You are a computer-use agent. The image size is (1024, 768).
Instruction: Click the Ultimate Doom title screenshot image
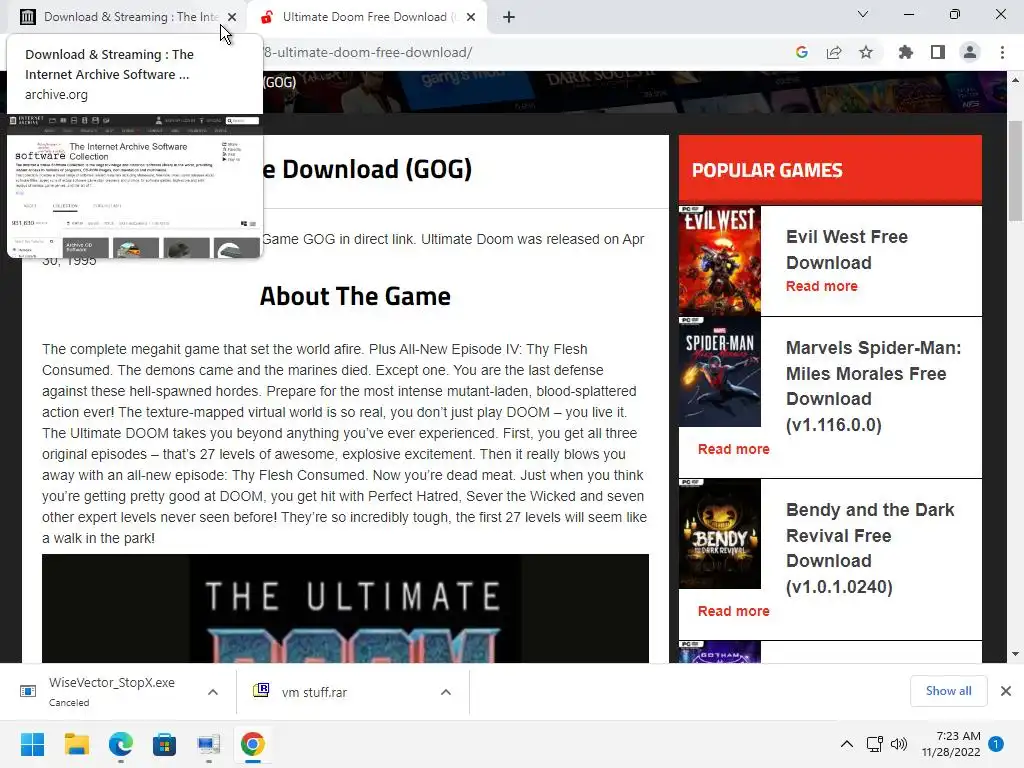pos(345,609)
